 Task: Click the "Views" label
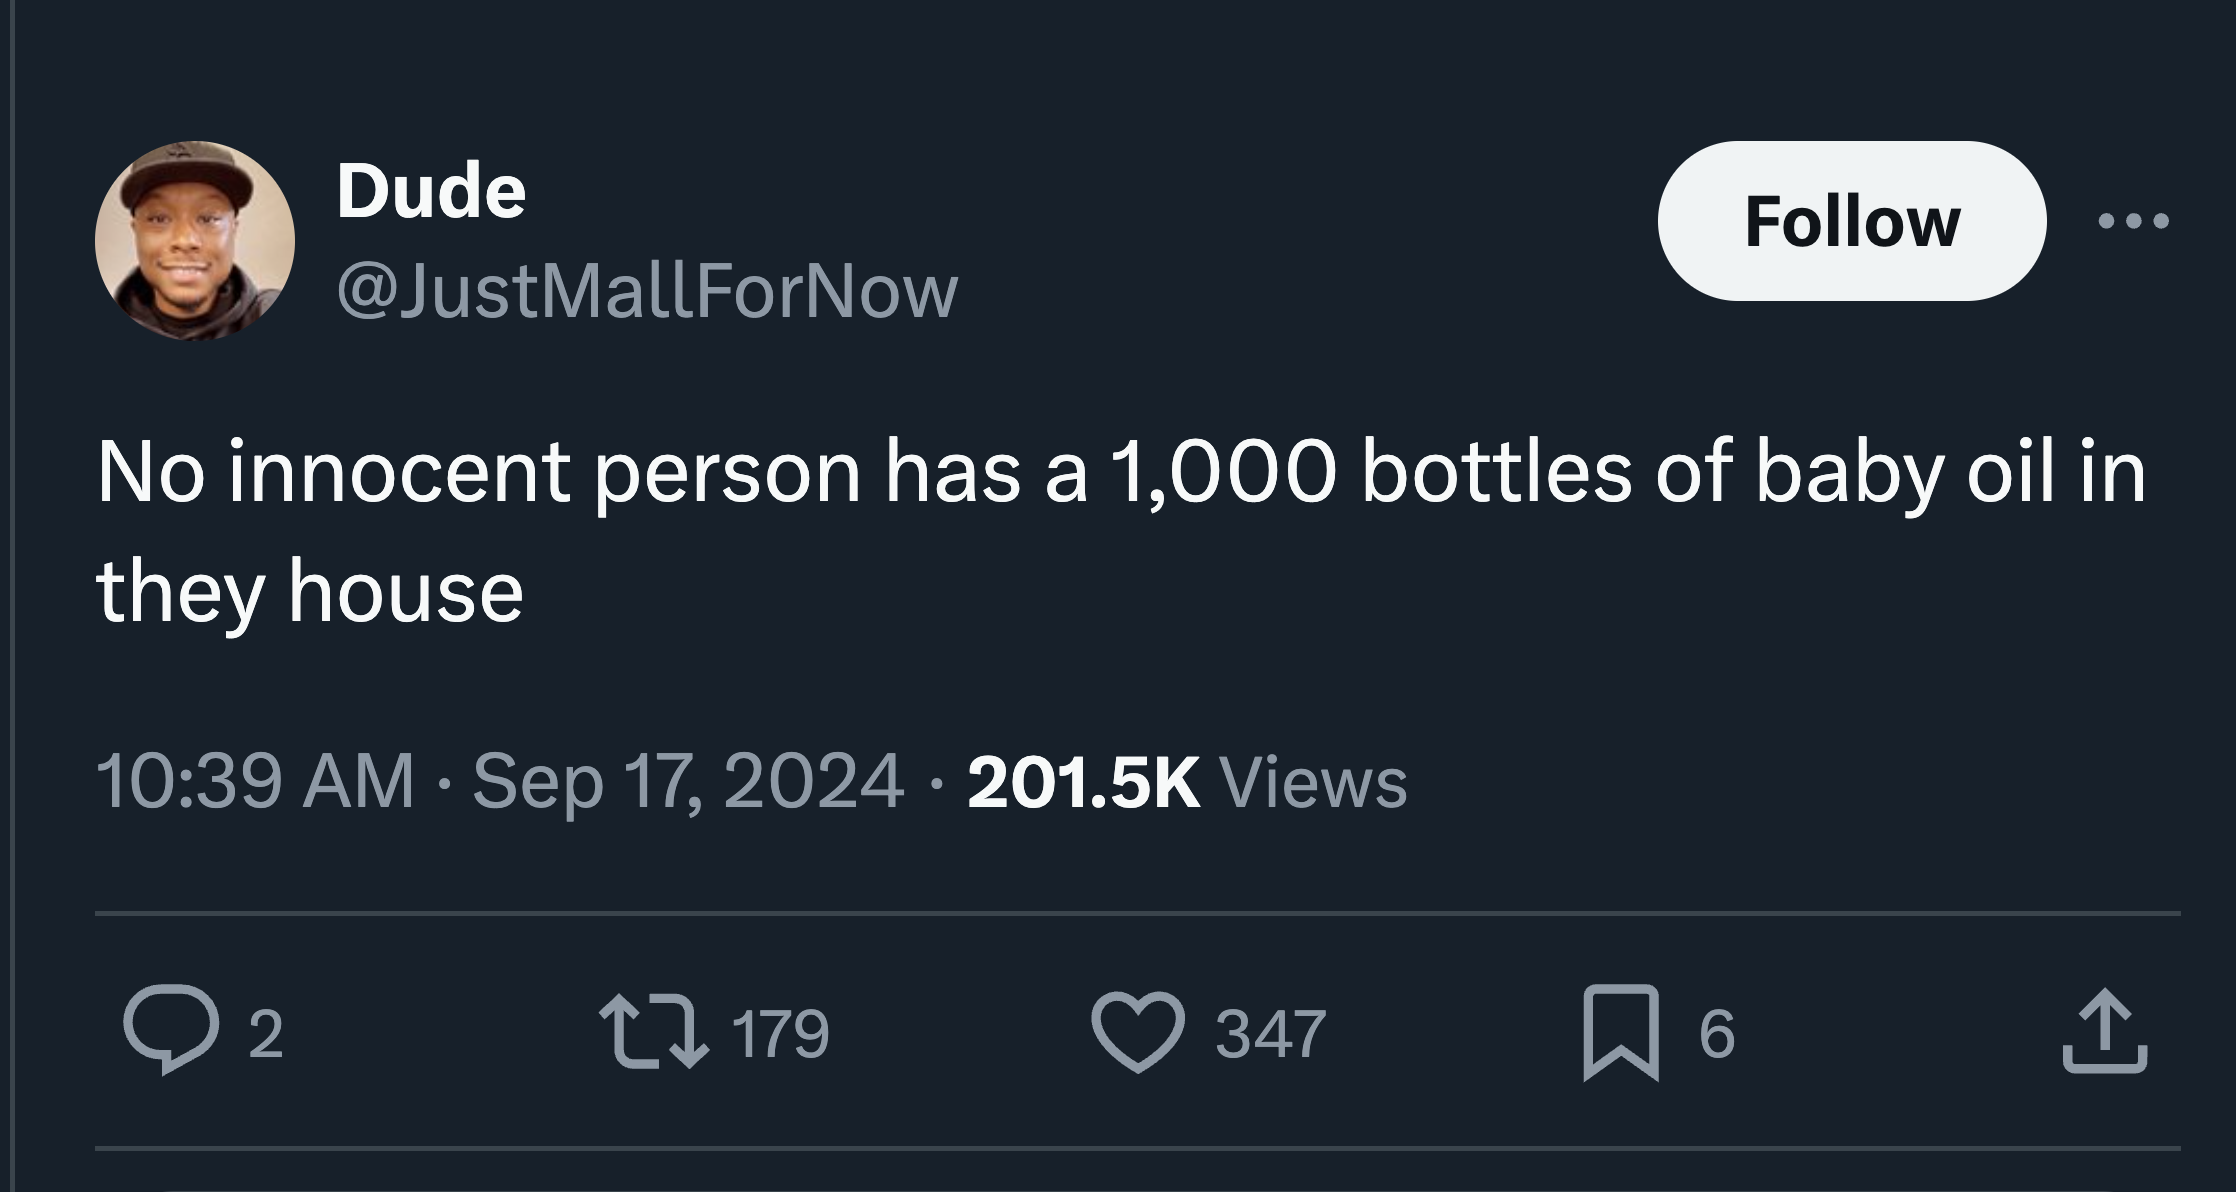1313,782
